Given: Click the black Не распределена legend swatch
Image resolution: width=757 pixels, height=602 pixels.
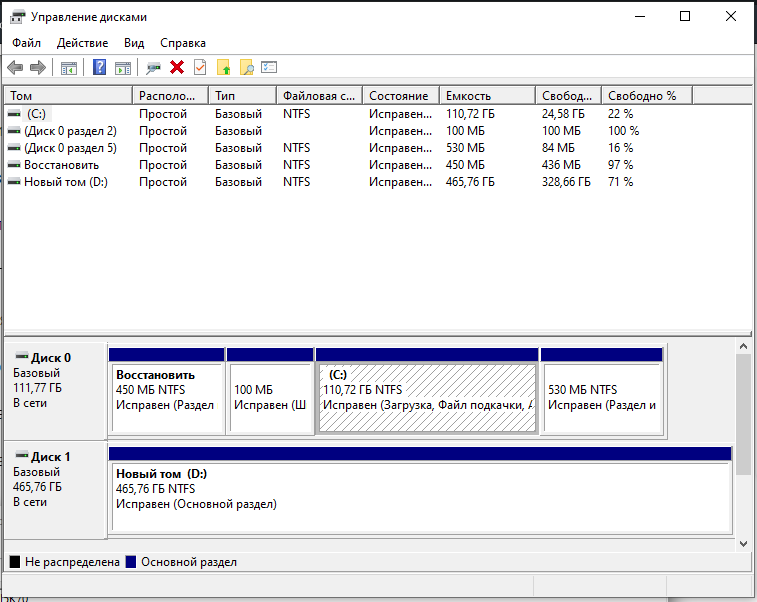Looking at the screenshot, I should (x=15, y=561).
